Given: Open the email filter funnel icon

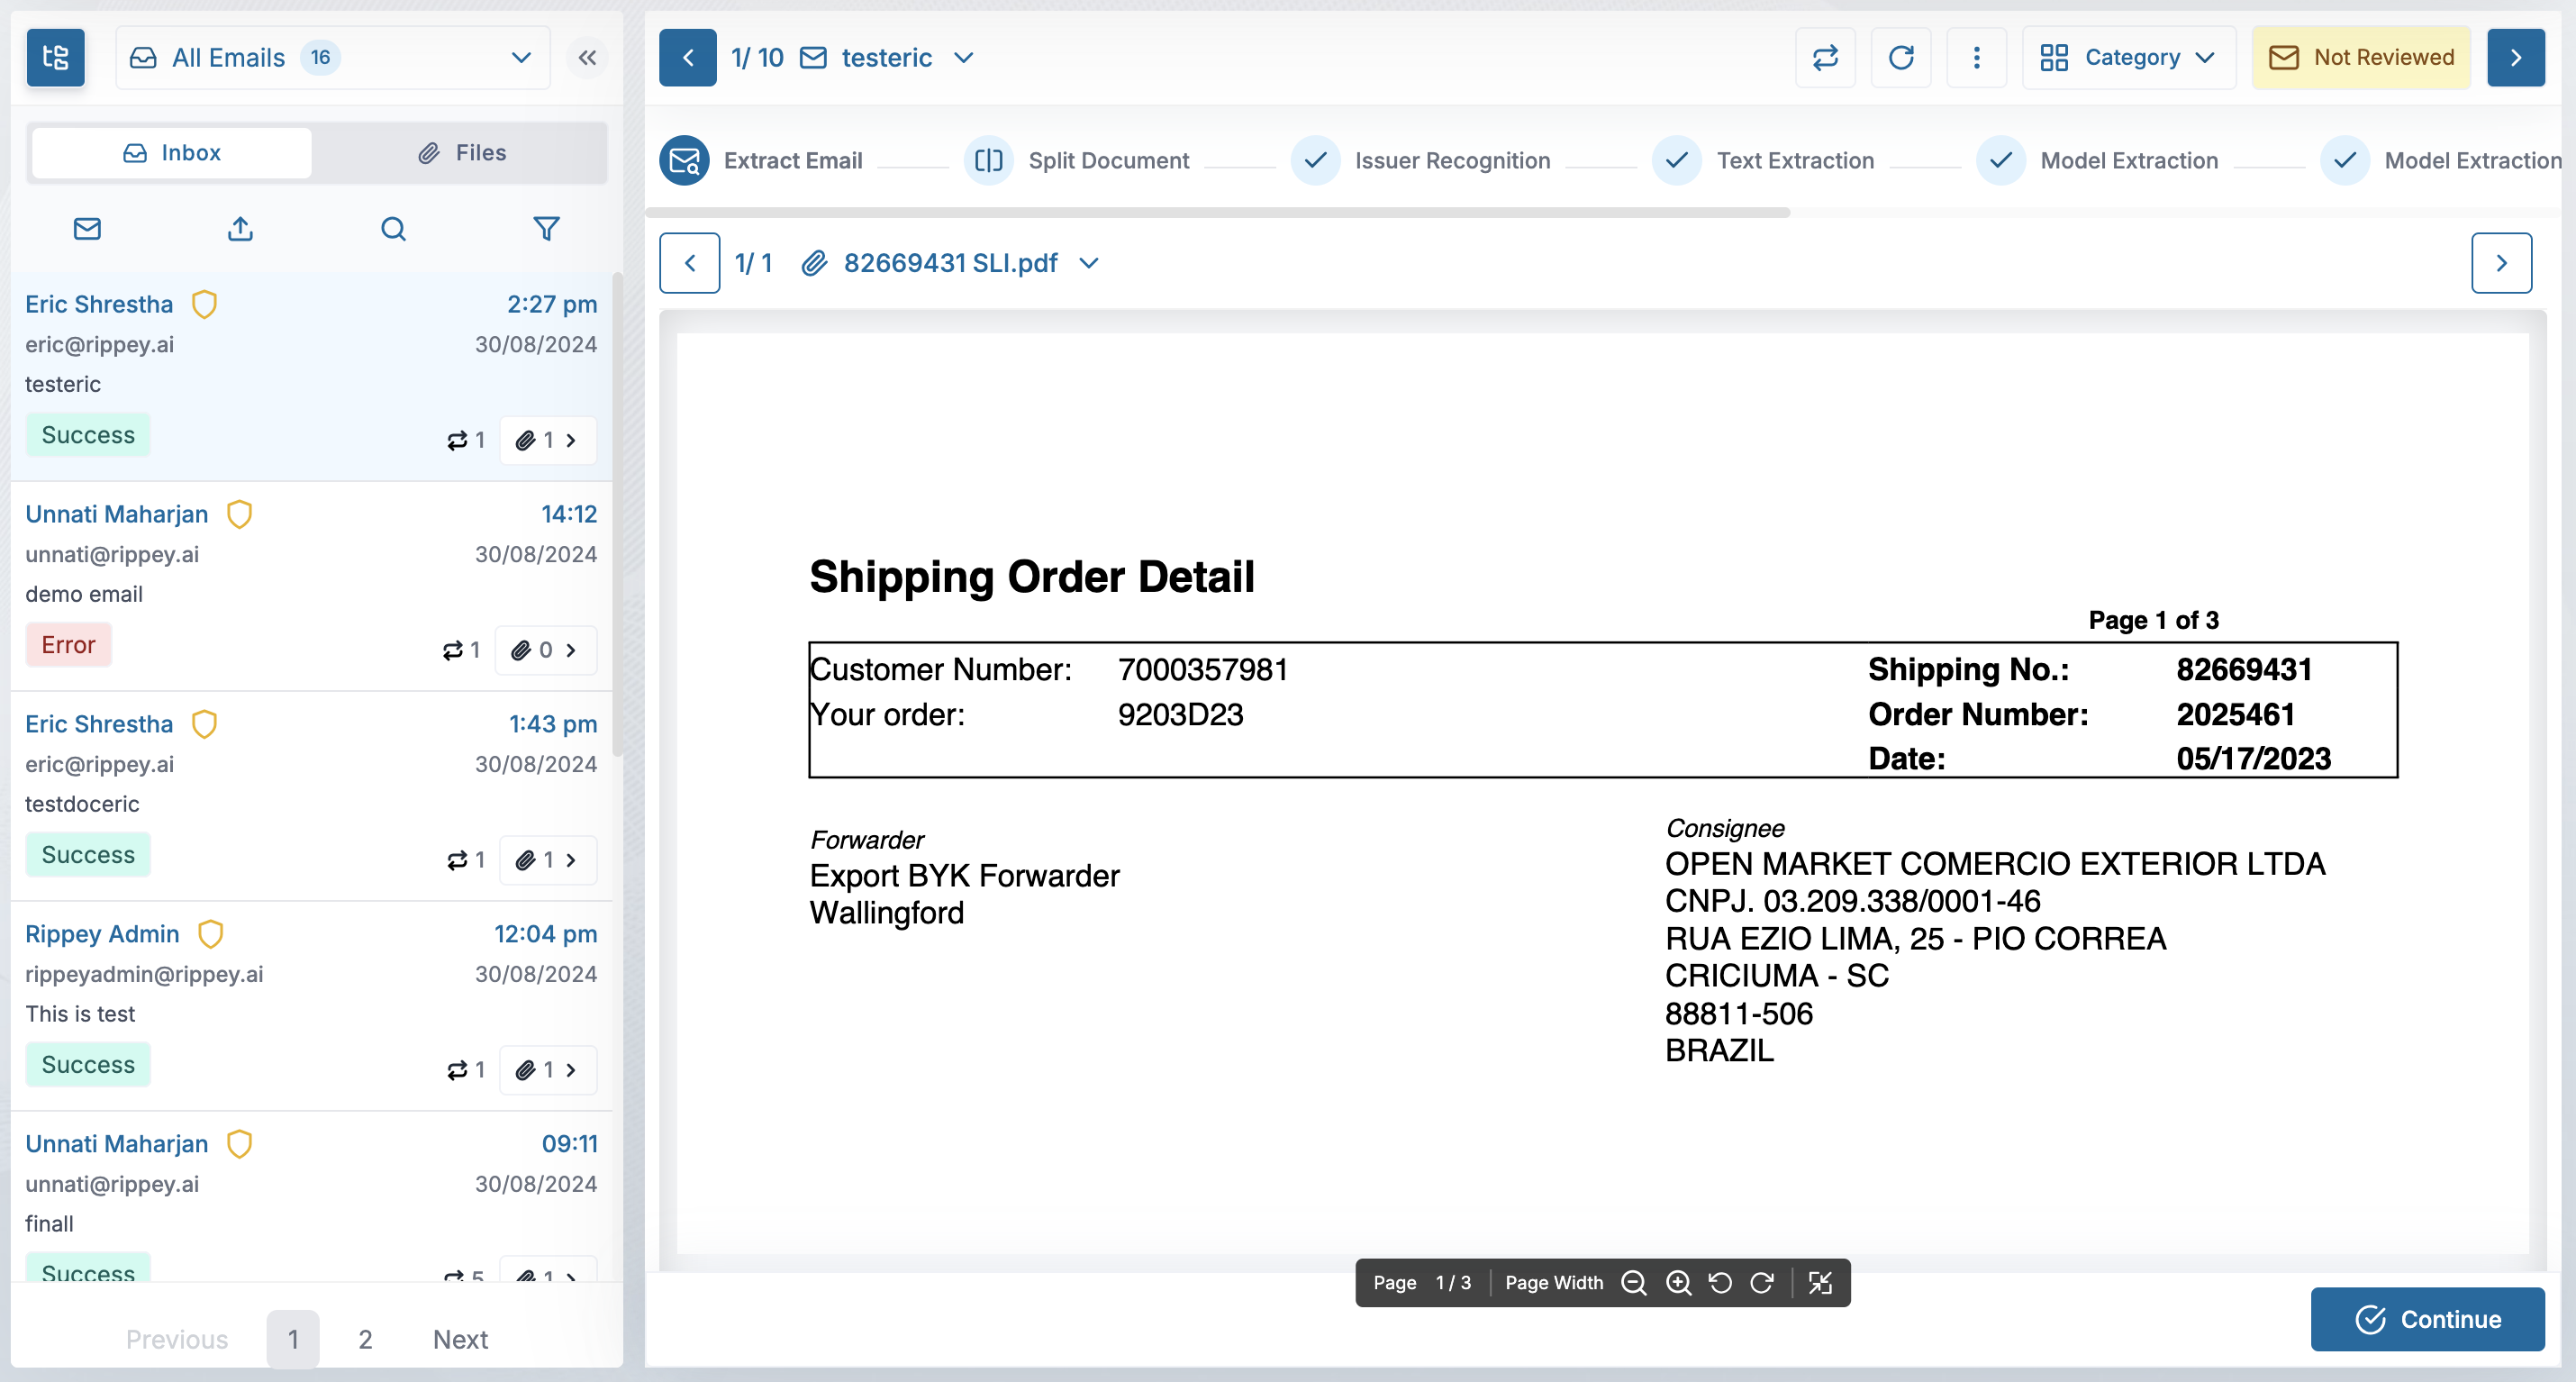Looking at the screenshot, I should click(x=546, y=229).
